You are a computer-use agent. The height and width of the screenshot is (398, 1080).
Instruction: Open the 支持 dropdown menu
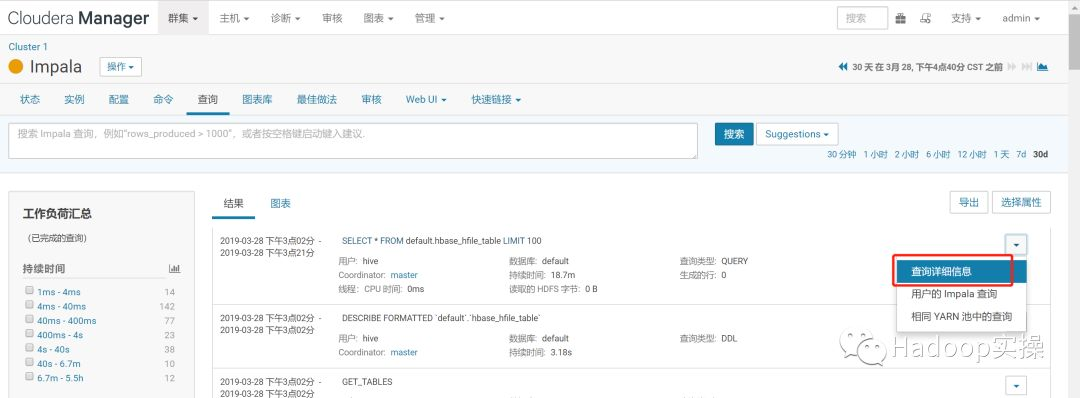(966, 19)
